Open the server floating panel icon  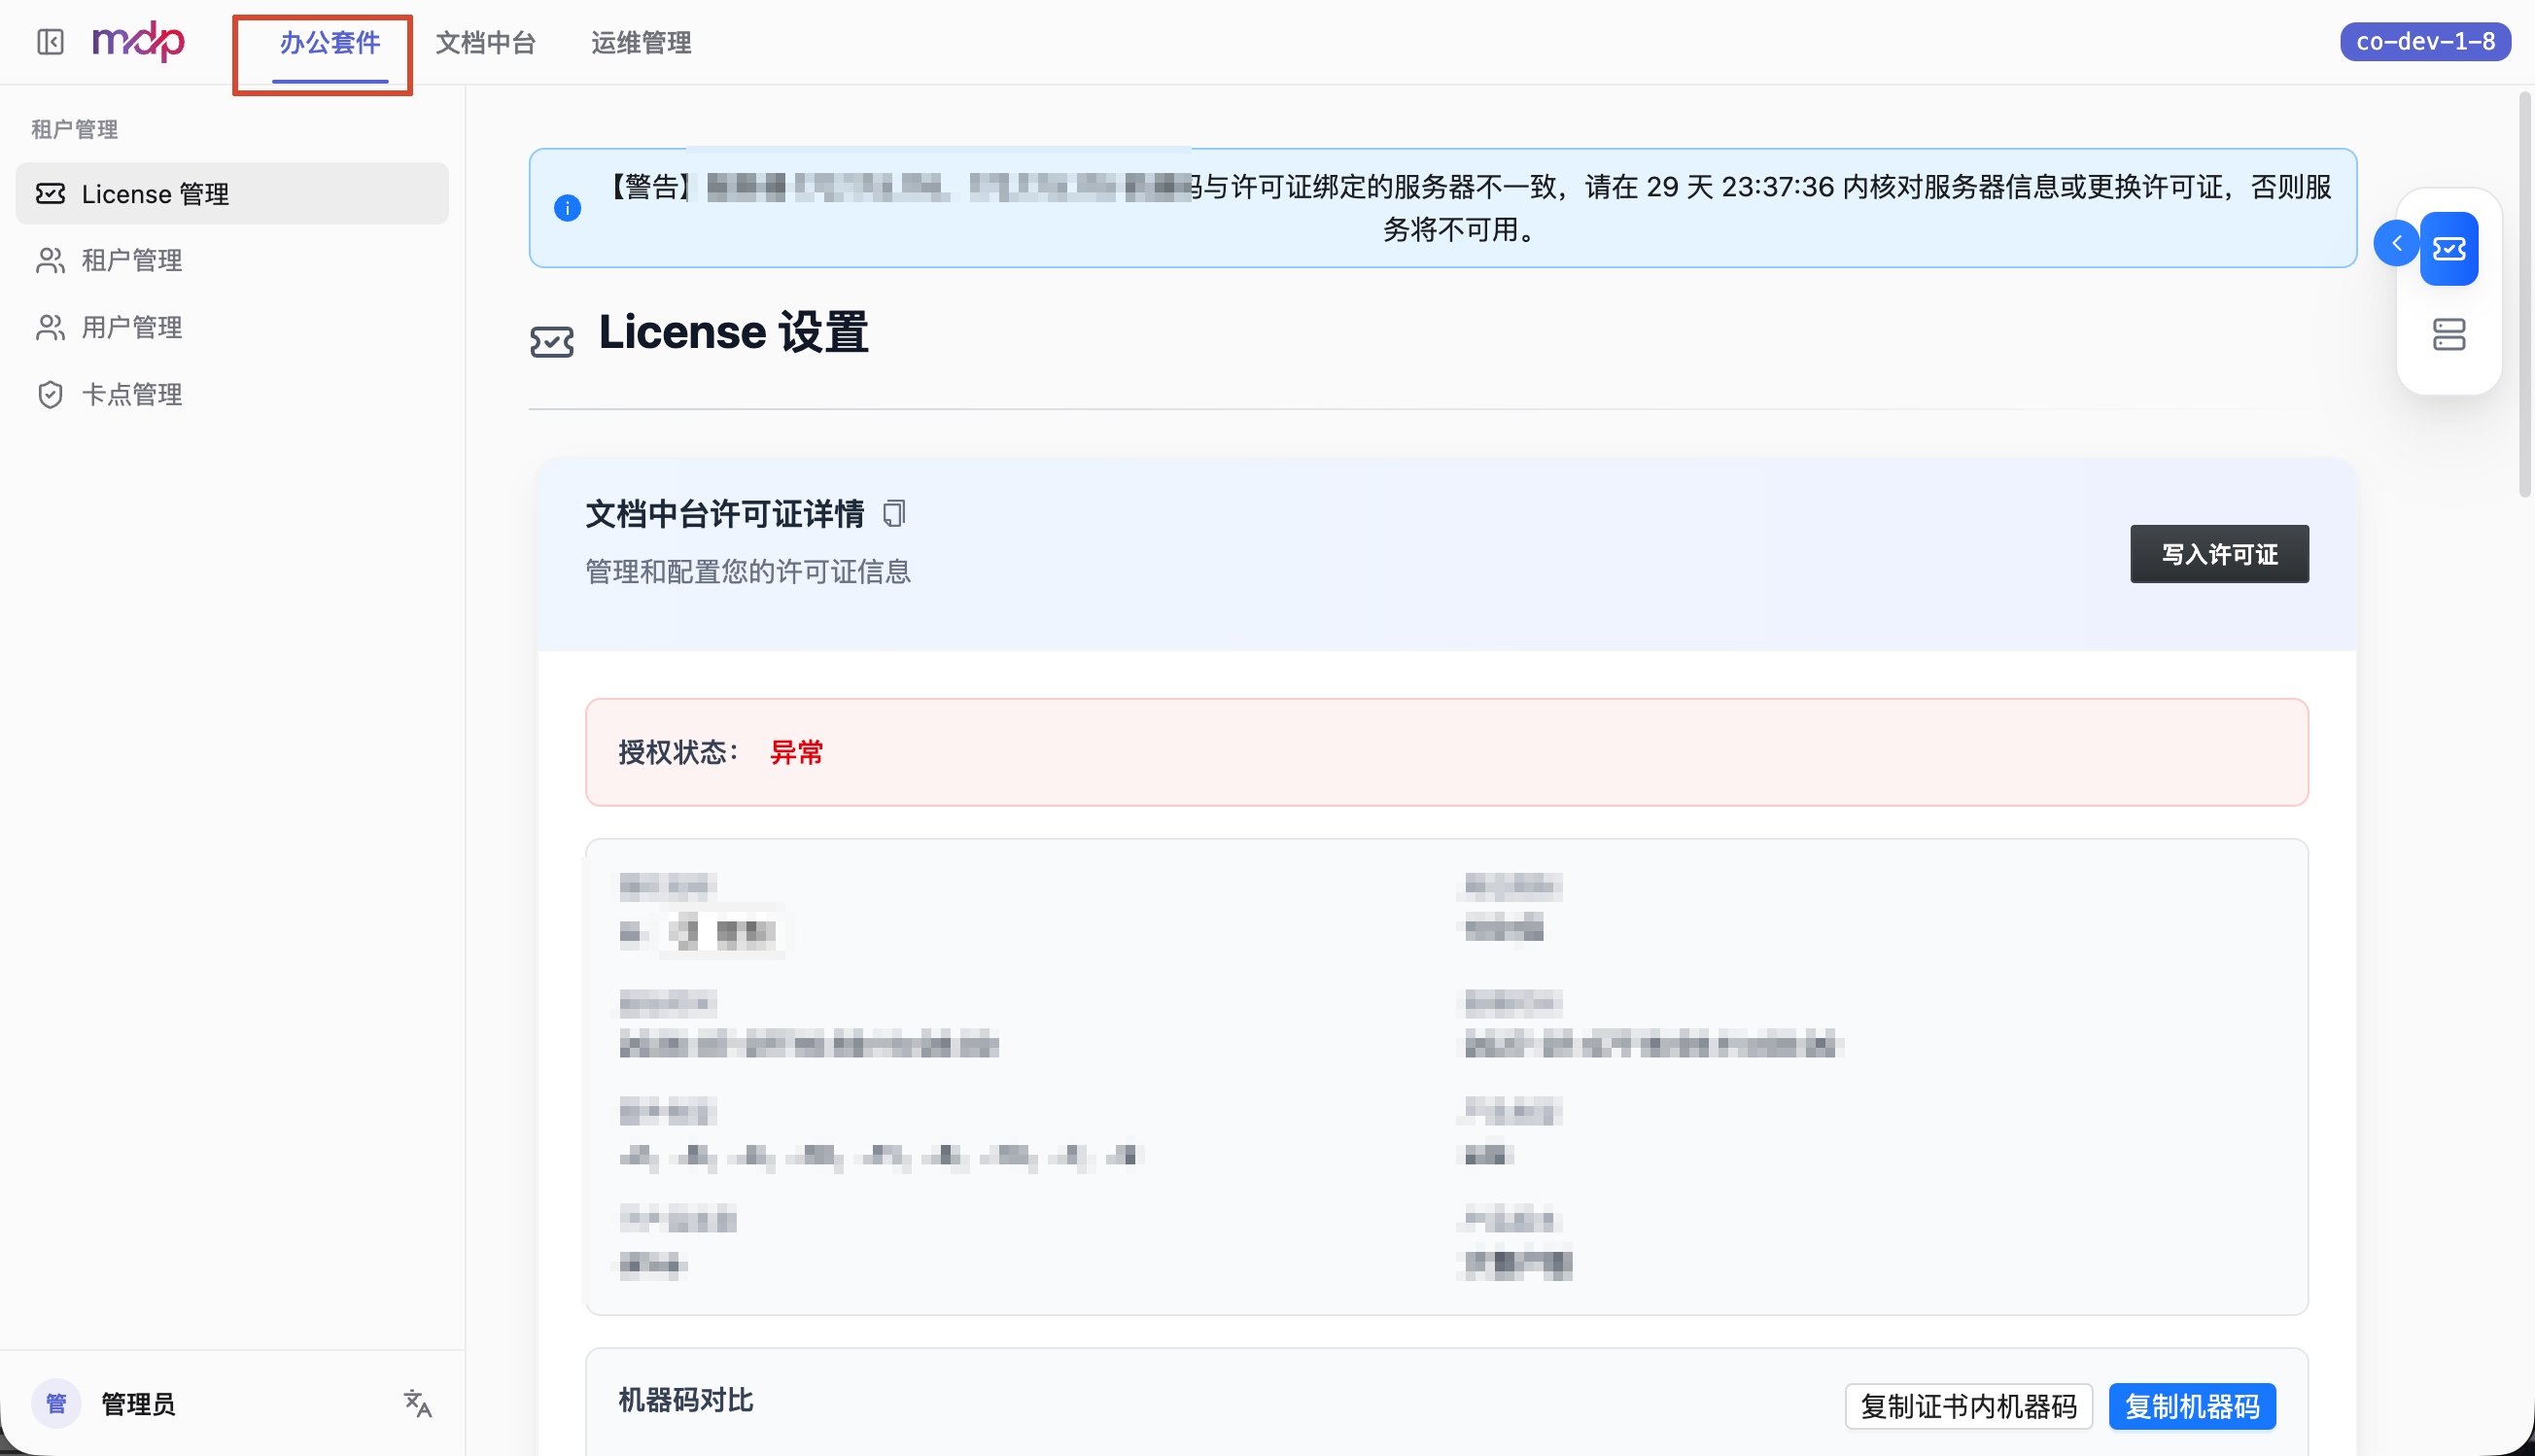pos(2449,335)
